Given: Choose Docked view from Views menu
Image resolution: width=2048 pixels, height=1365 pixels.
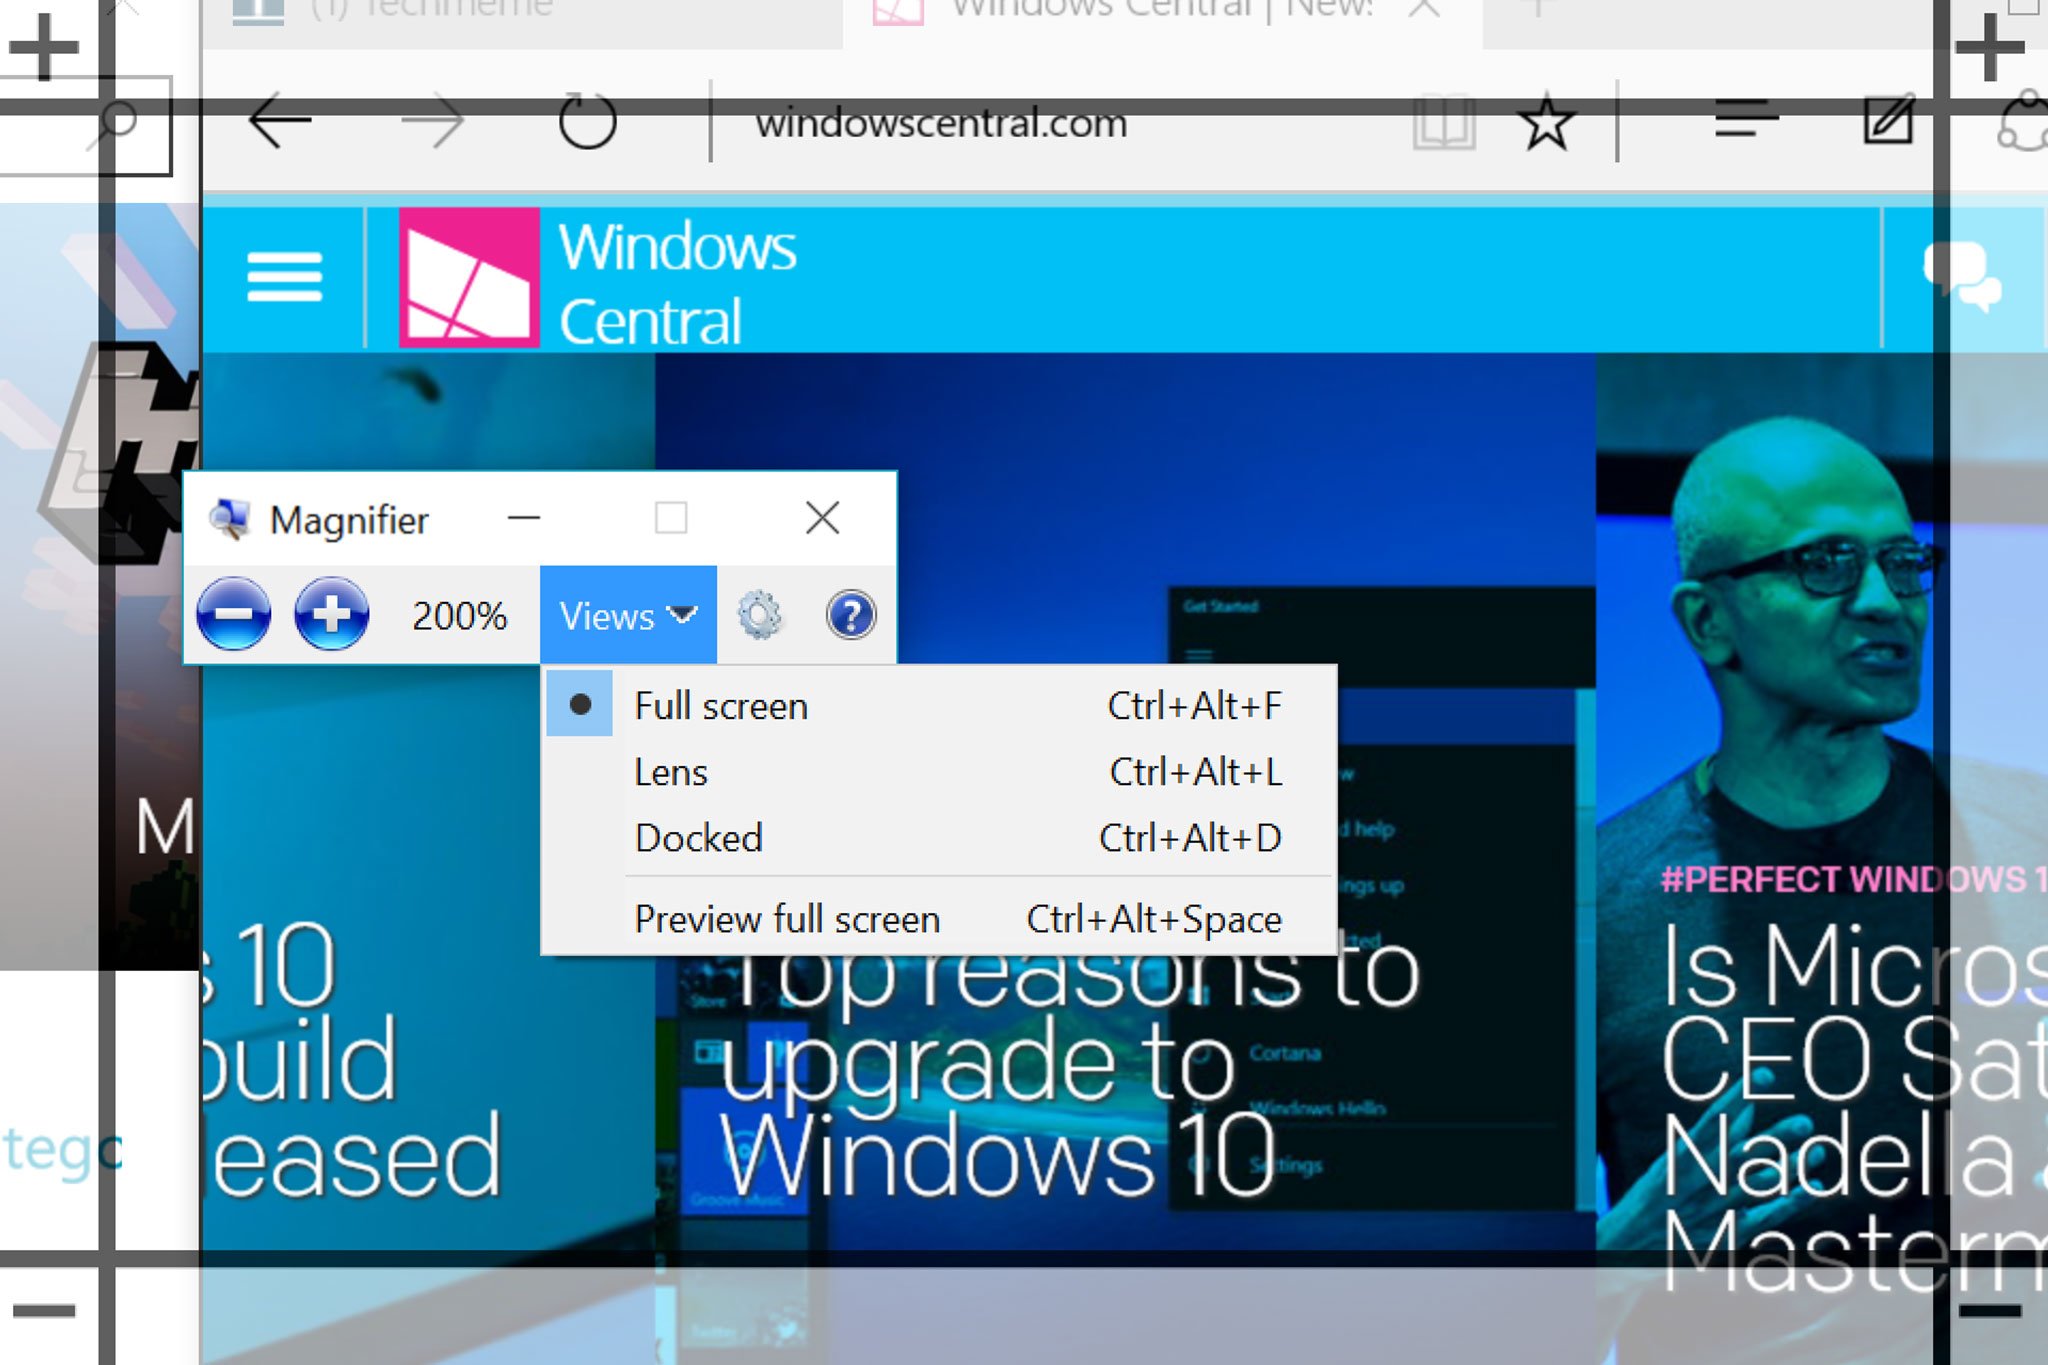Looking at the screenshot, I should [x=939, y=838].
